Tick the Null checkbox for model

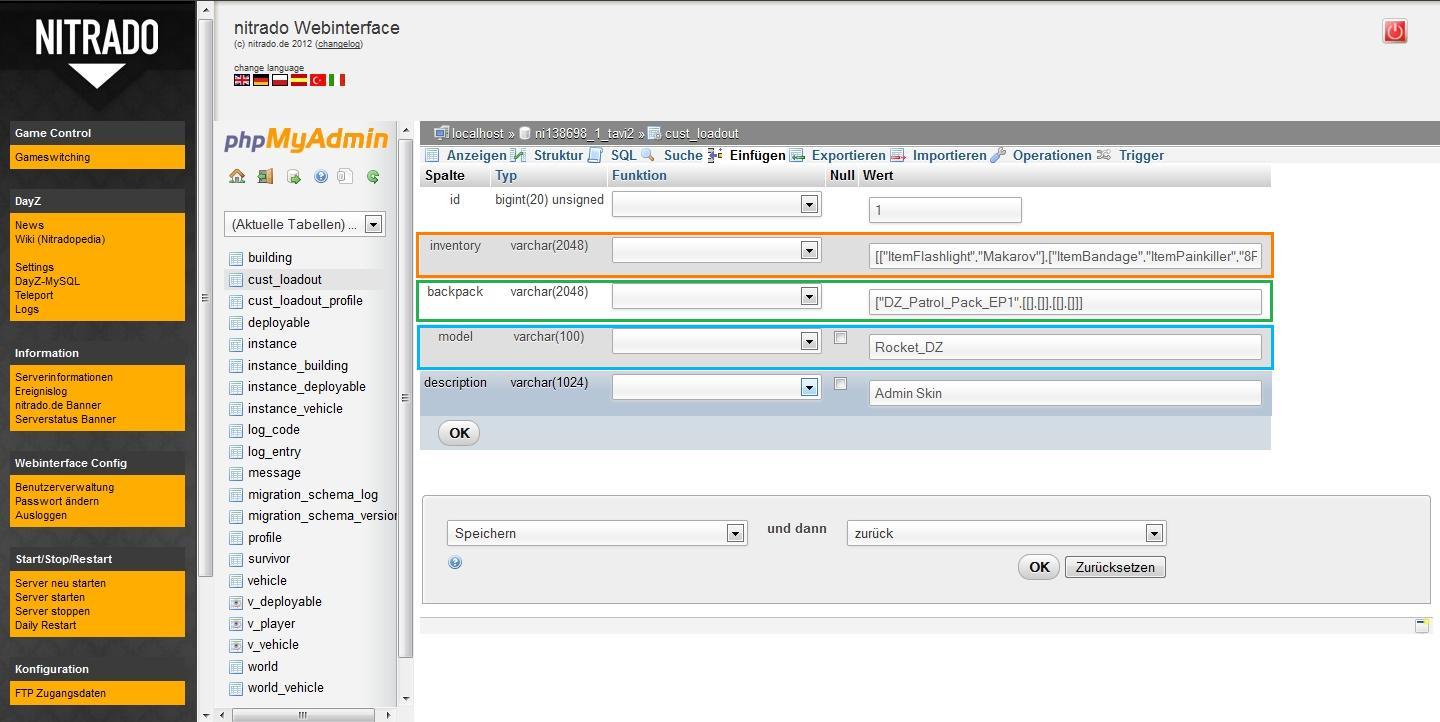tap(840, 338)
